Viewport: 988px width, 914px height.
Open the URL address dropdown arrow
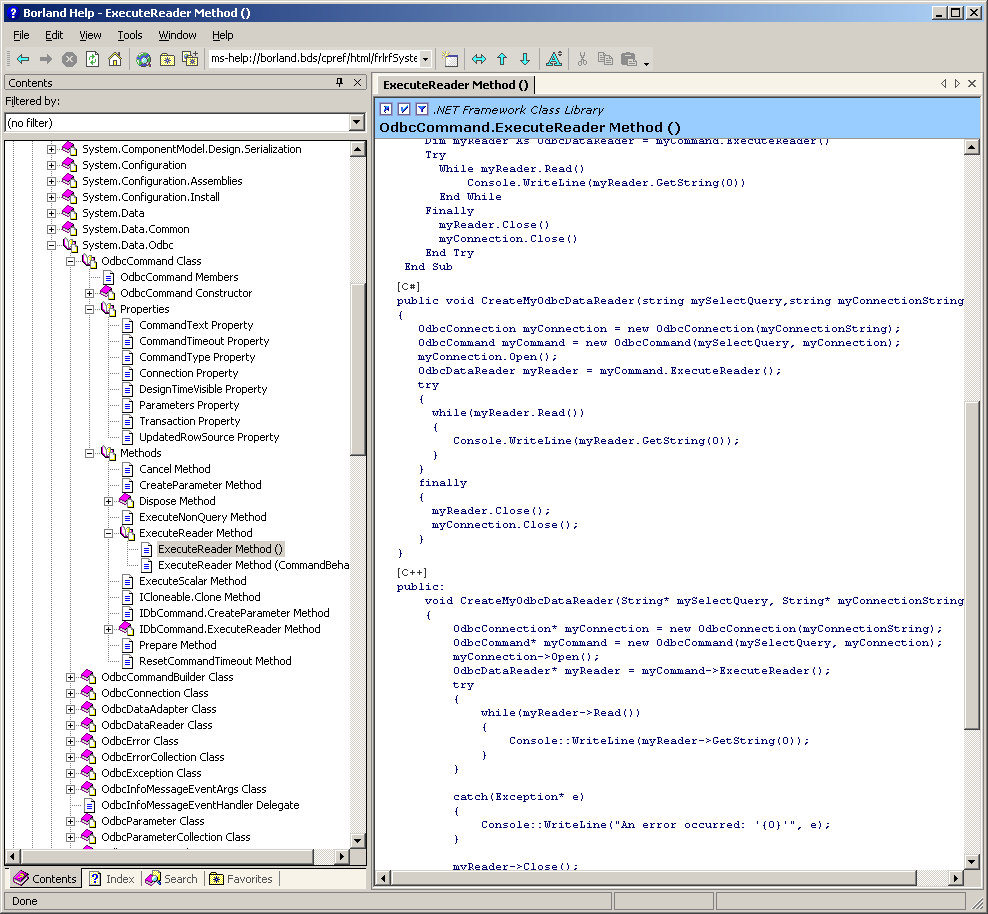coord(426,59)
